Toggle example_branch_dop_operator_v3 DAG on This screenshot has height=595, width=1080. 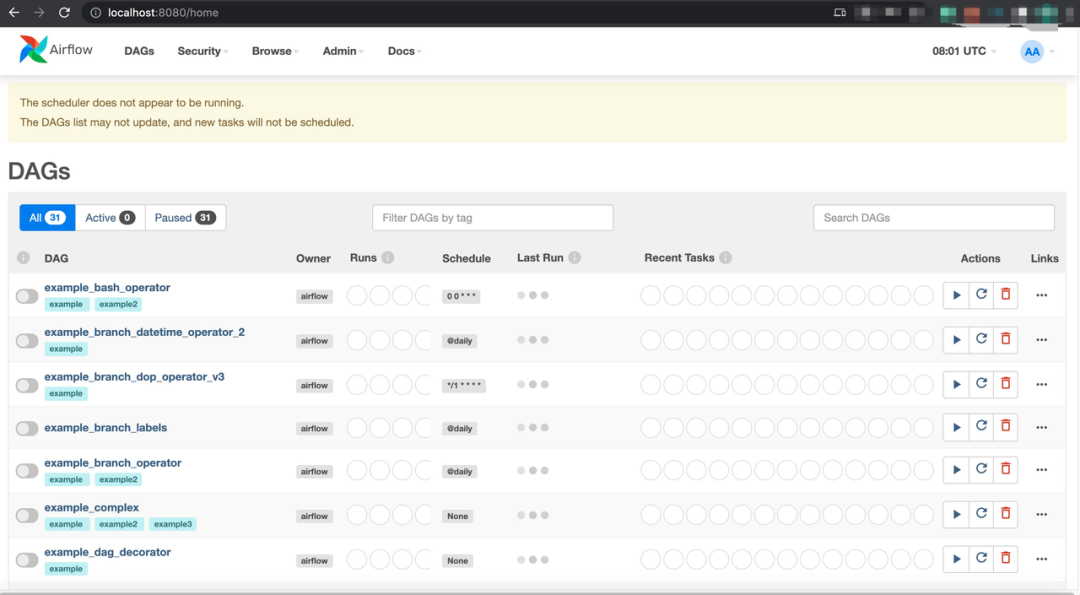(x=27, y=385)
